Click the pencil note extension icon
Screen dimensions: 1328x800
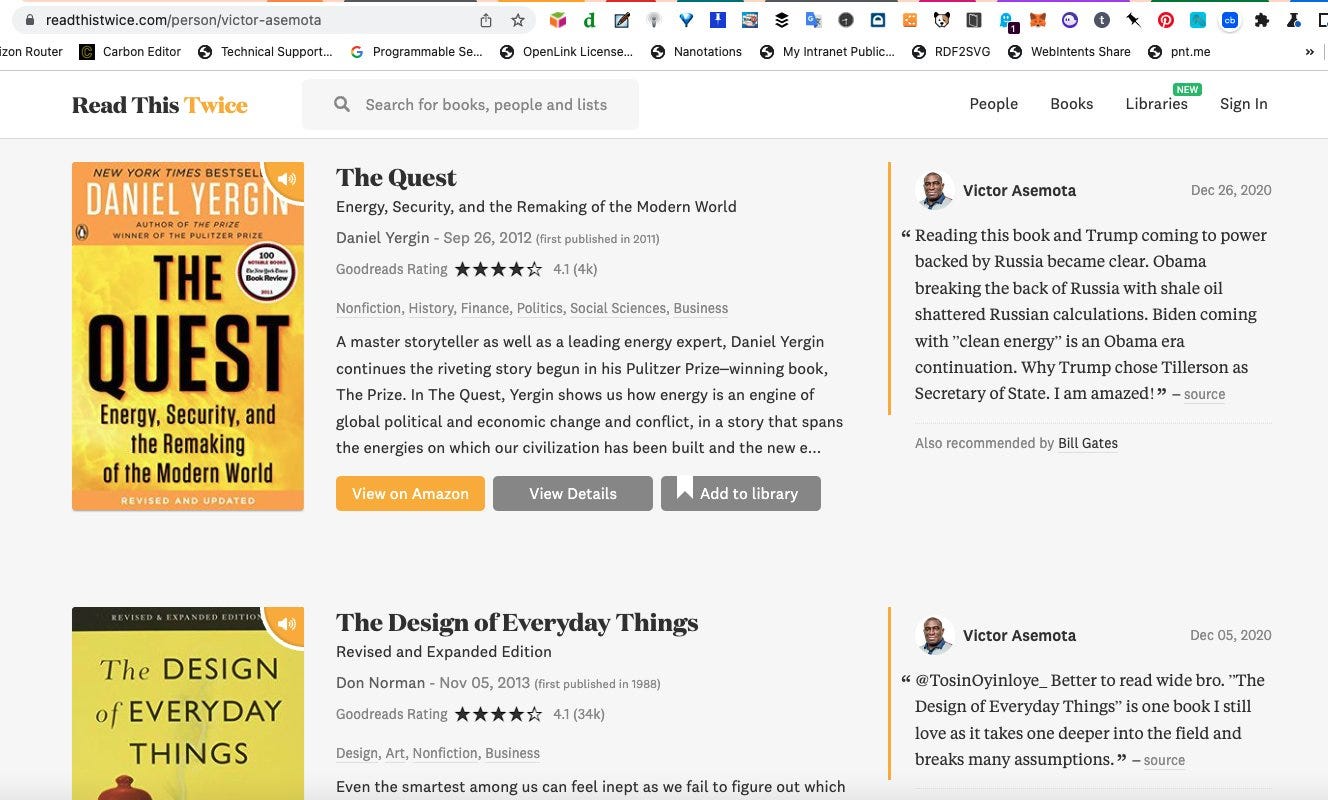coord(622,20)
